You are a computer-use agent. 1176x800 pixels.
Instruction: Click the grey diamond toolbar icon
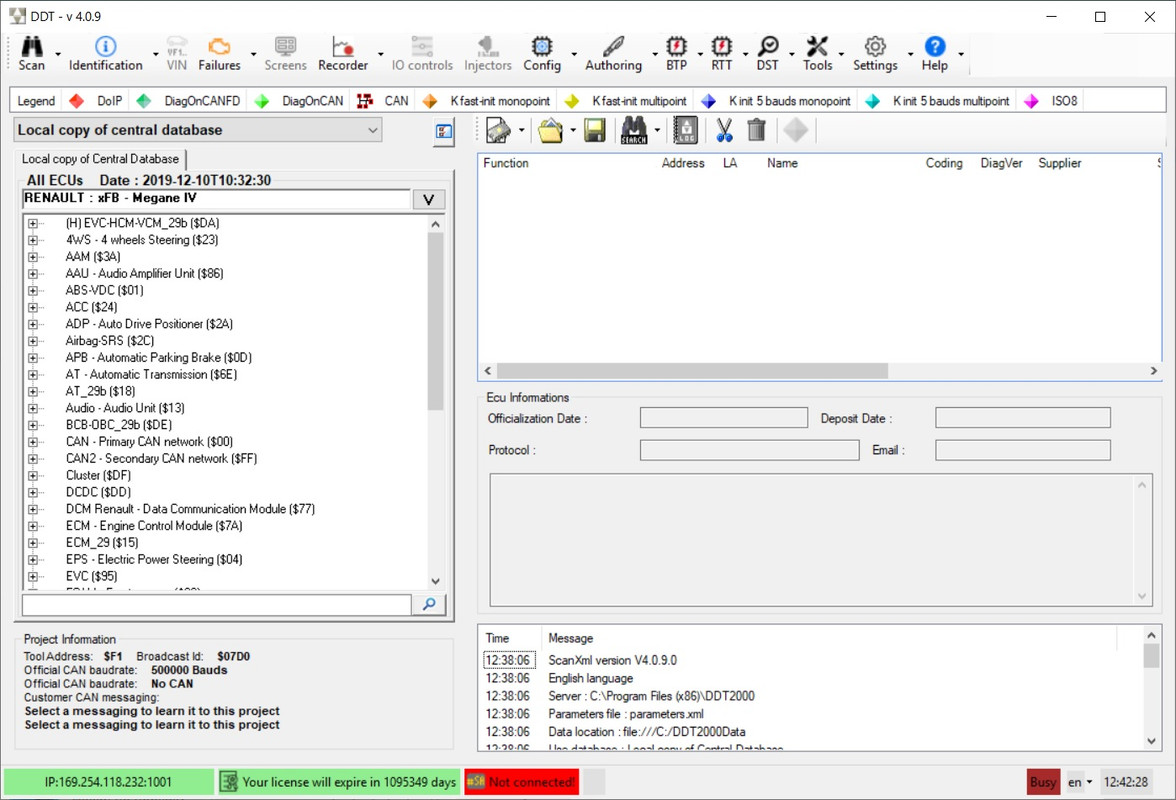pyautogui.click(x=796, y=130)
